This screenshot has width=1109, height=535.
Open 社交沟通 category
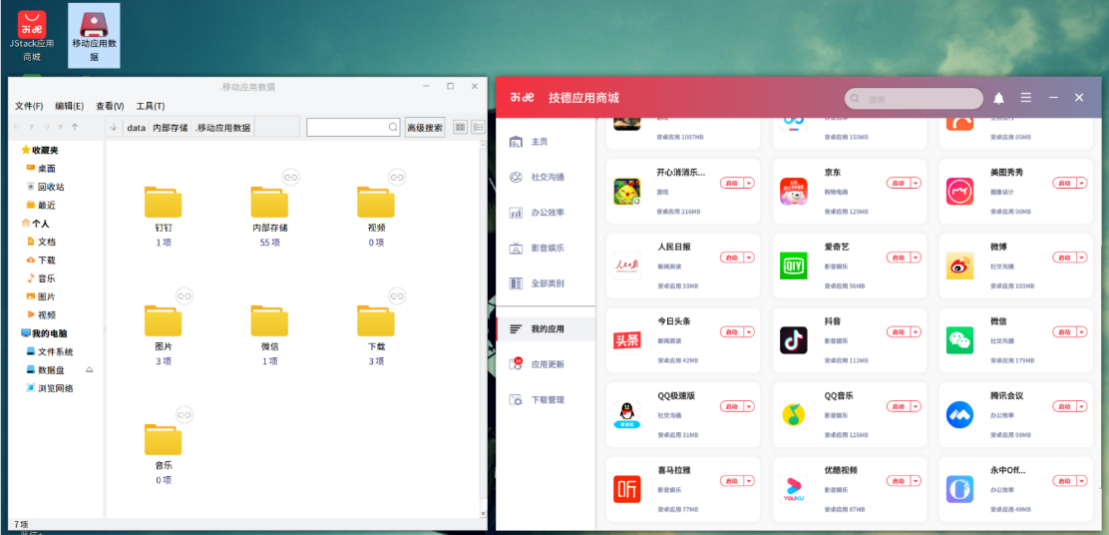click(538, 177)
